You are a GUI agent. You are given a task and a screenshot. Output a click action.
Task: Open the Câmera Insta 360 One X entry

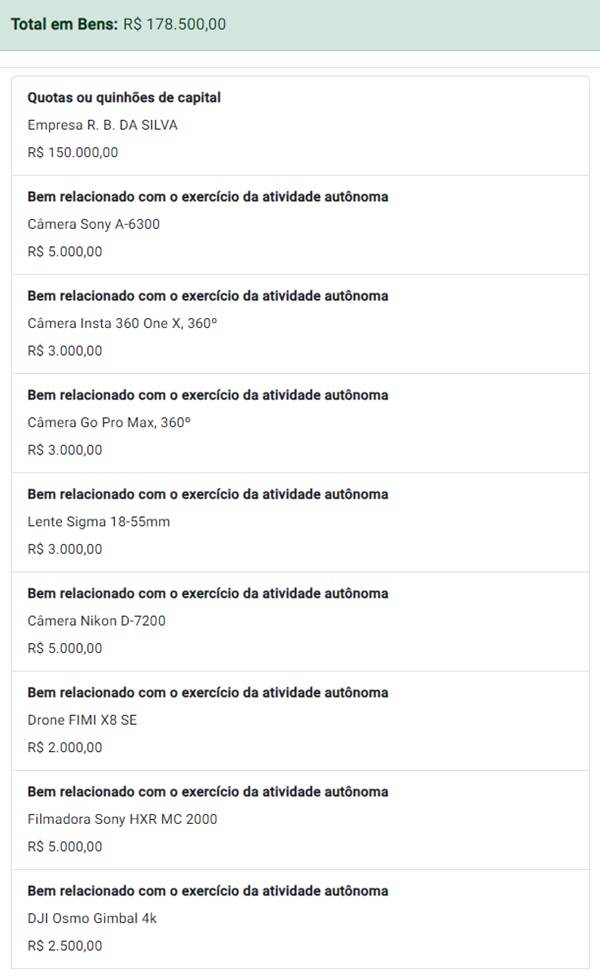(122, 323)
